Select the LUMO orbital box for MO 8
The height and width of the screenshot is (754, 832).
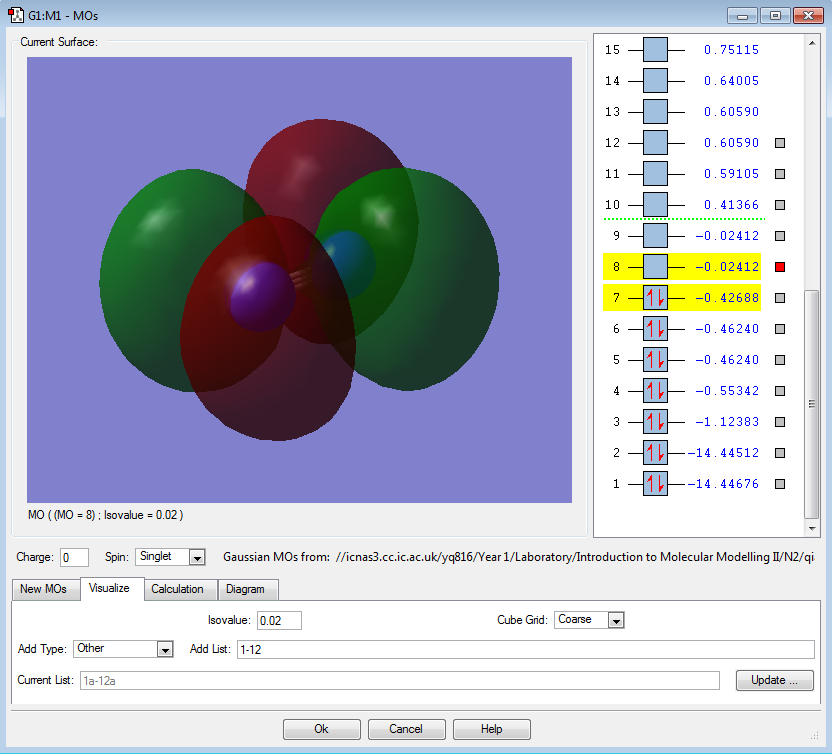(655, 267)
